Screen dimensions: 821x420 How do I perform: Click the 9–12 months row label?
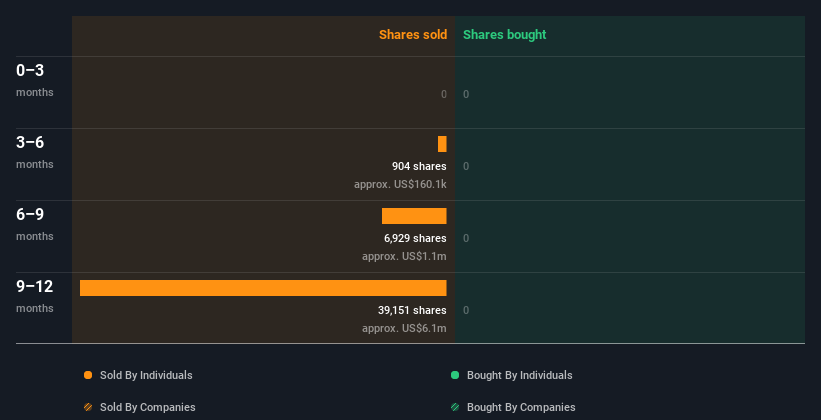pos(35,296)
